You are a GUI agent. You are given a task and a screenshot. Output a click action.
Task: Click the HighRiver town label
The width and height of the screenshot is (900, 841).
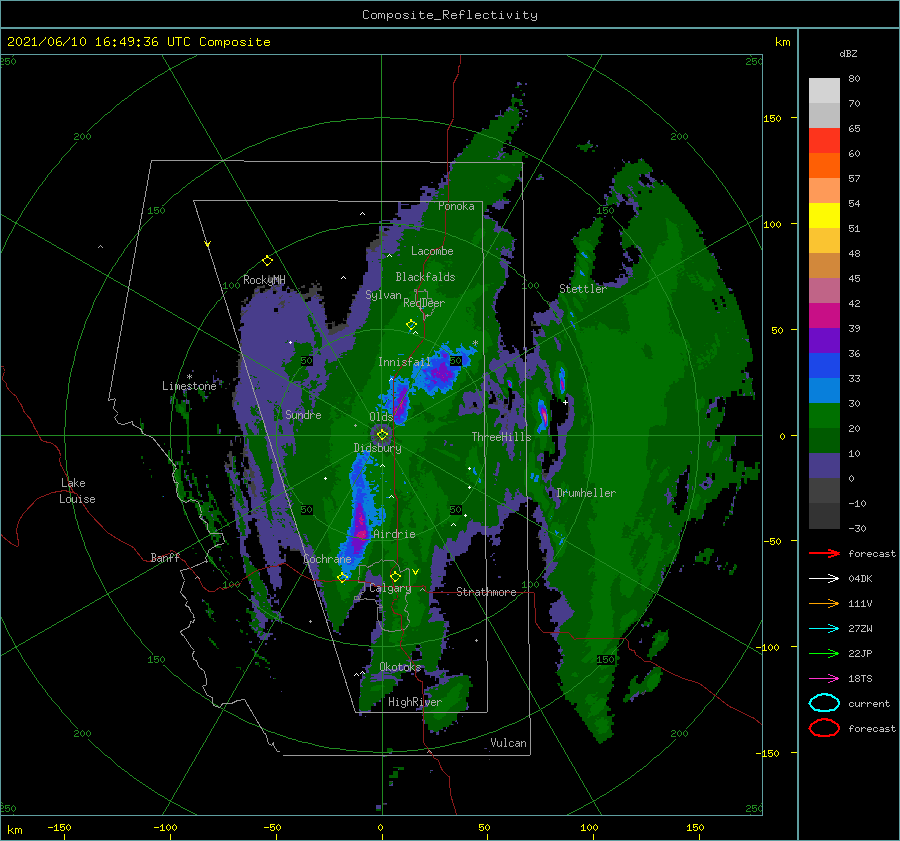pyautogui.click(x=415, y=702)
